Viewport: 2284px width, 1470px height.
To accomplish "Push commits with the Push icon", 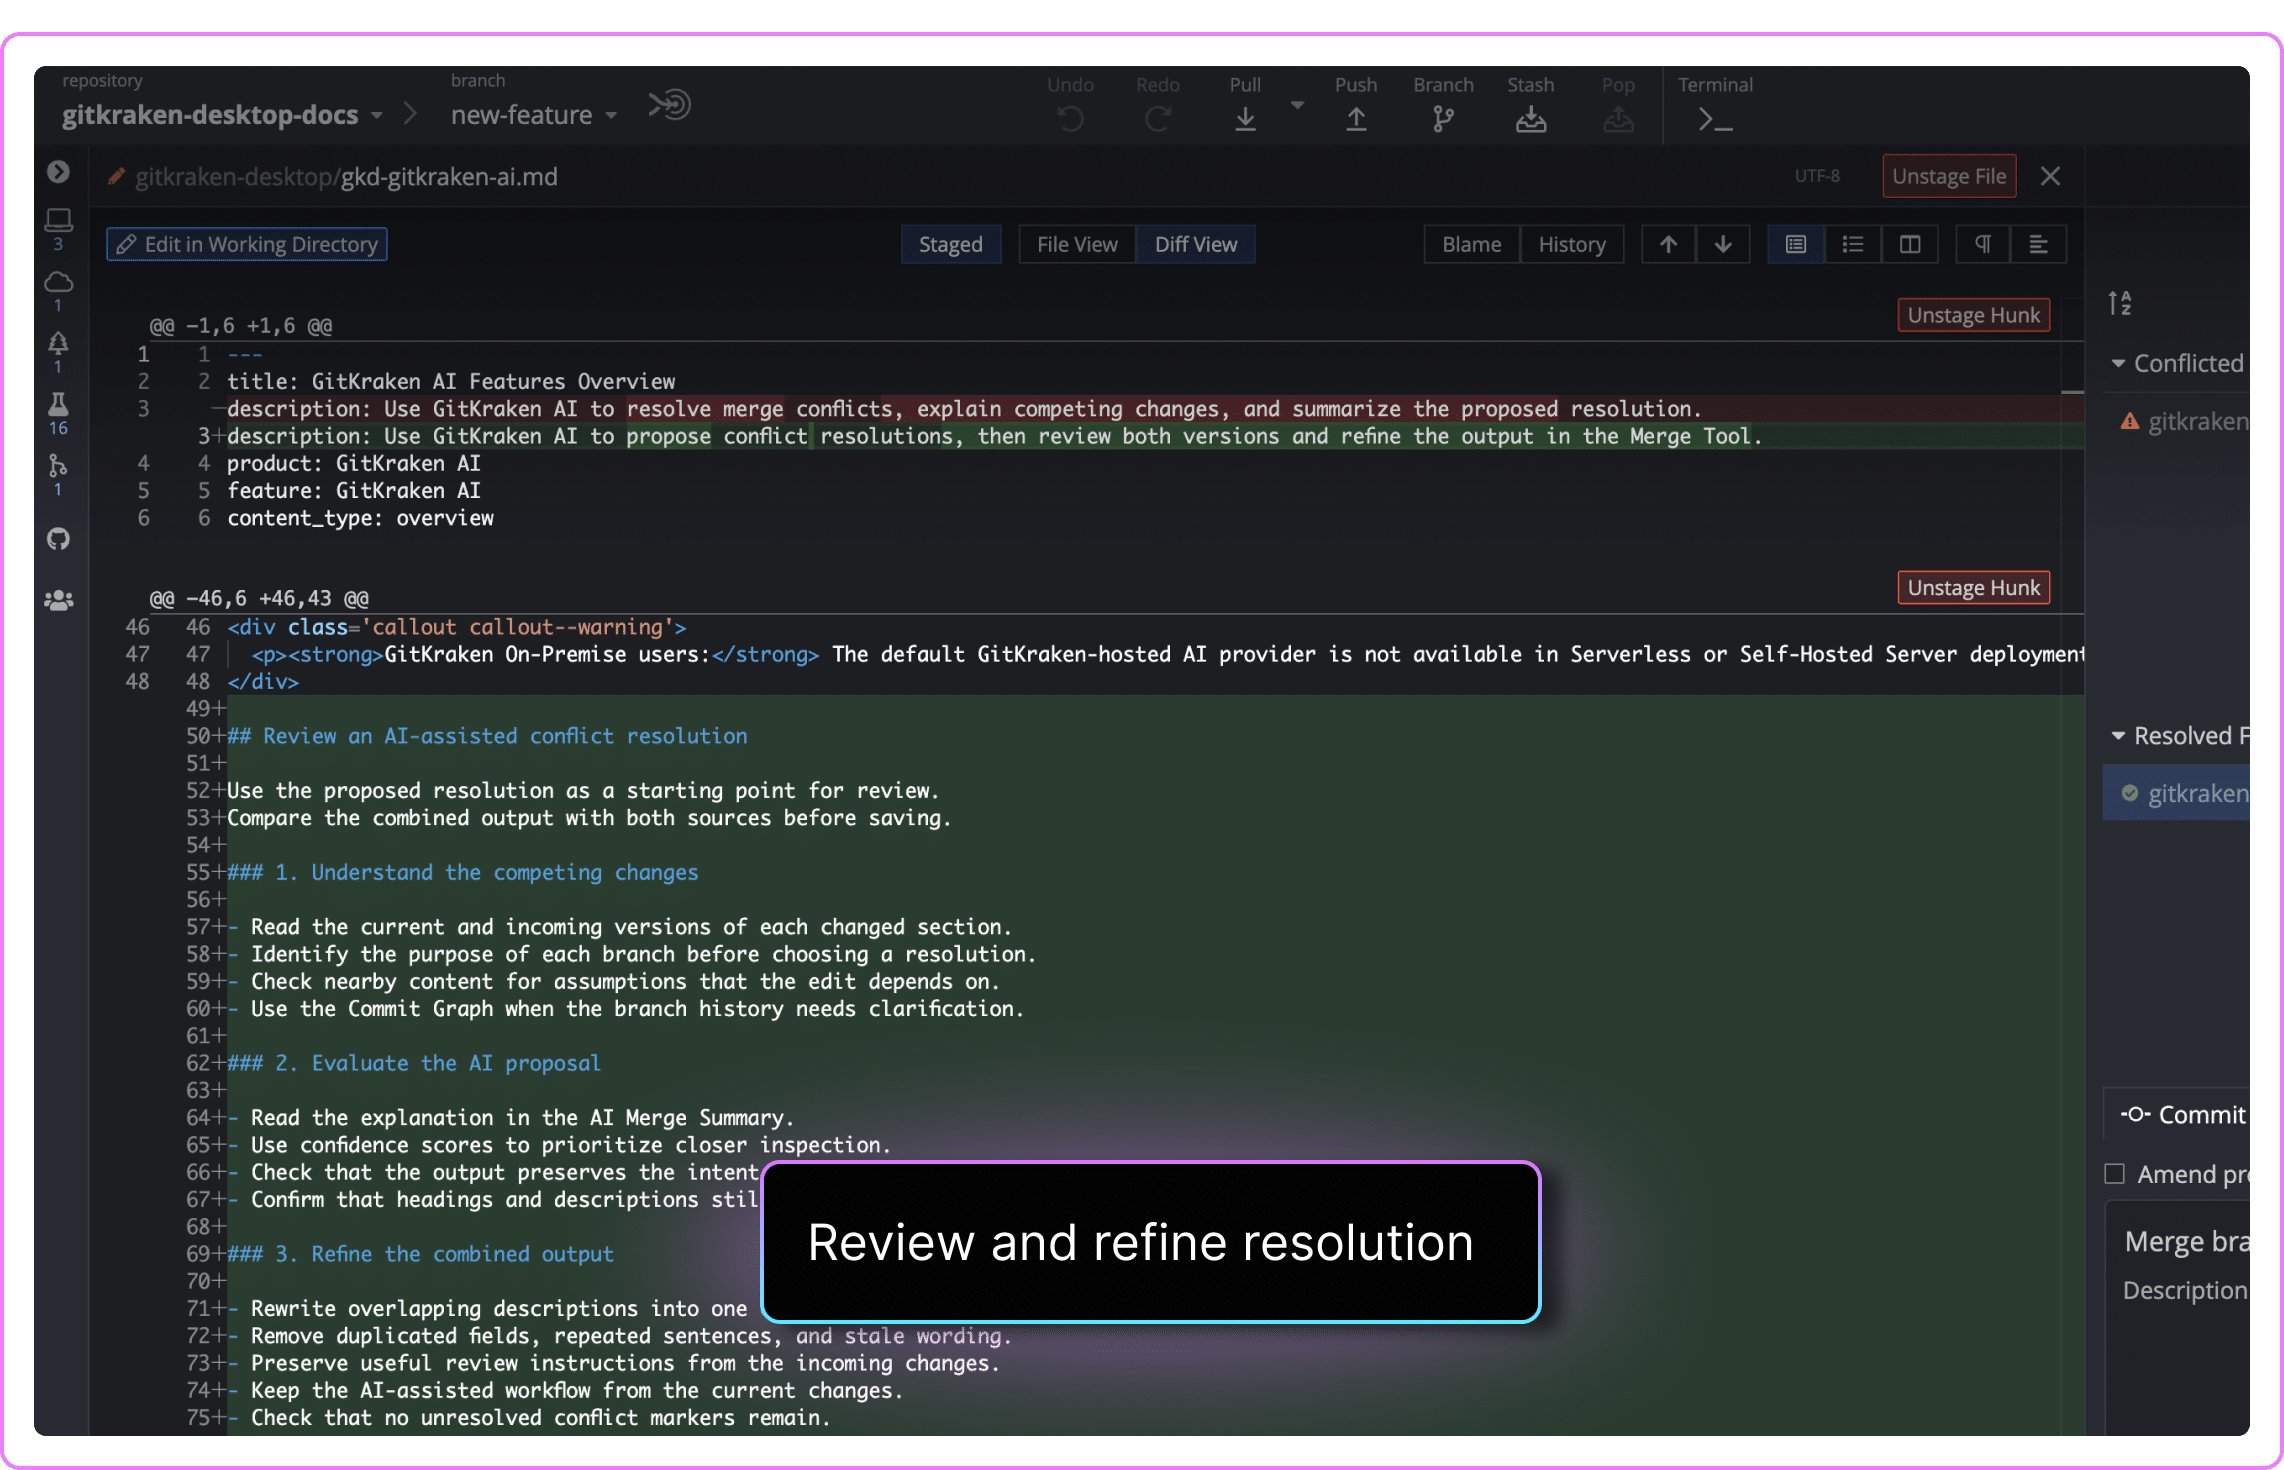I will coord(1356,119).
